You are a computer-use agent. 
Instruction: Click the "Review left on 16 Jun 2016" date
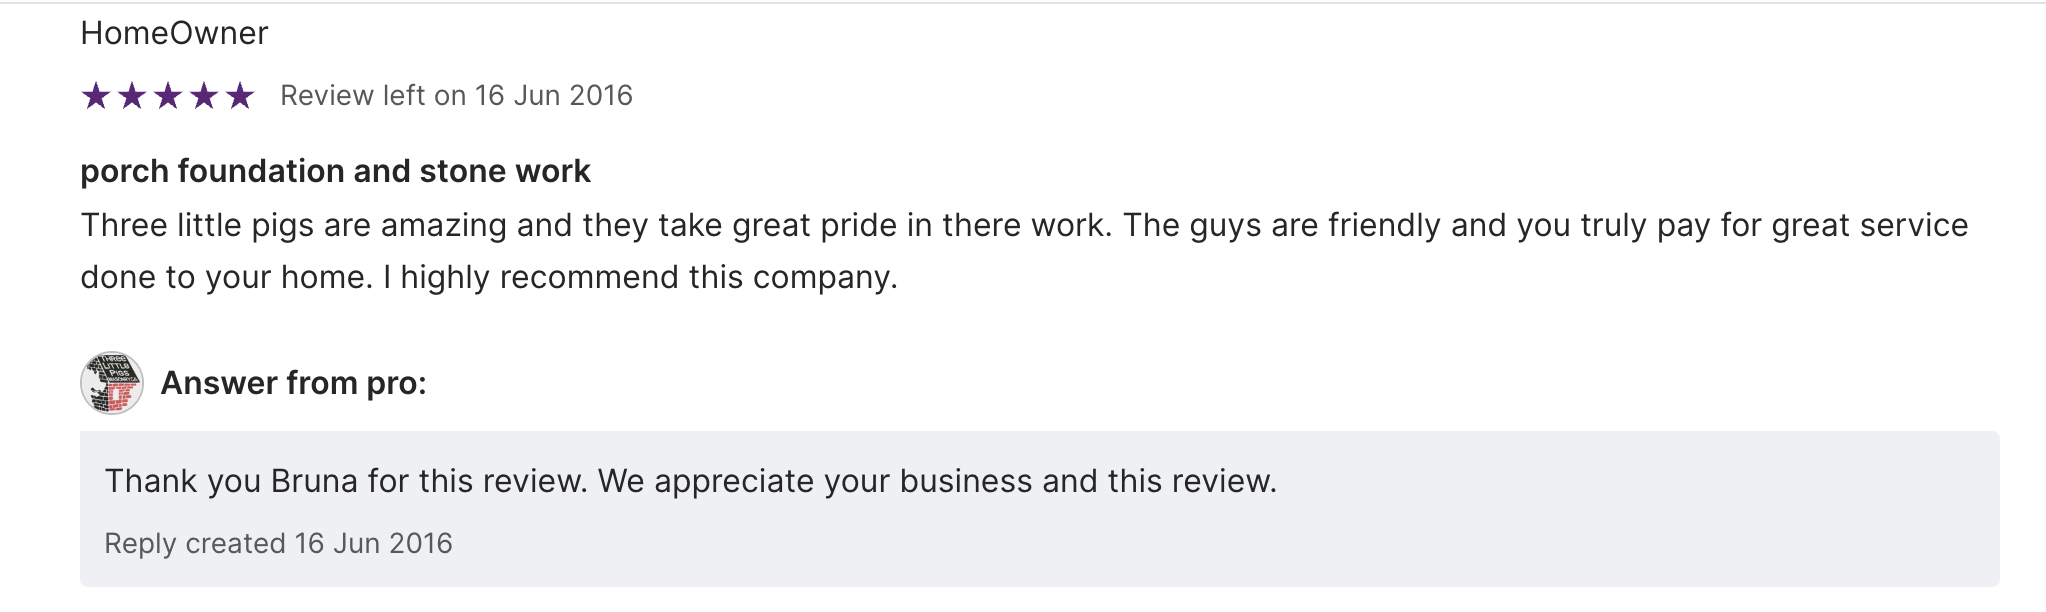click(x=456, y=96)
